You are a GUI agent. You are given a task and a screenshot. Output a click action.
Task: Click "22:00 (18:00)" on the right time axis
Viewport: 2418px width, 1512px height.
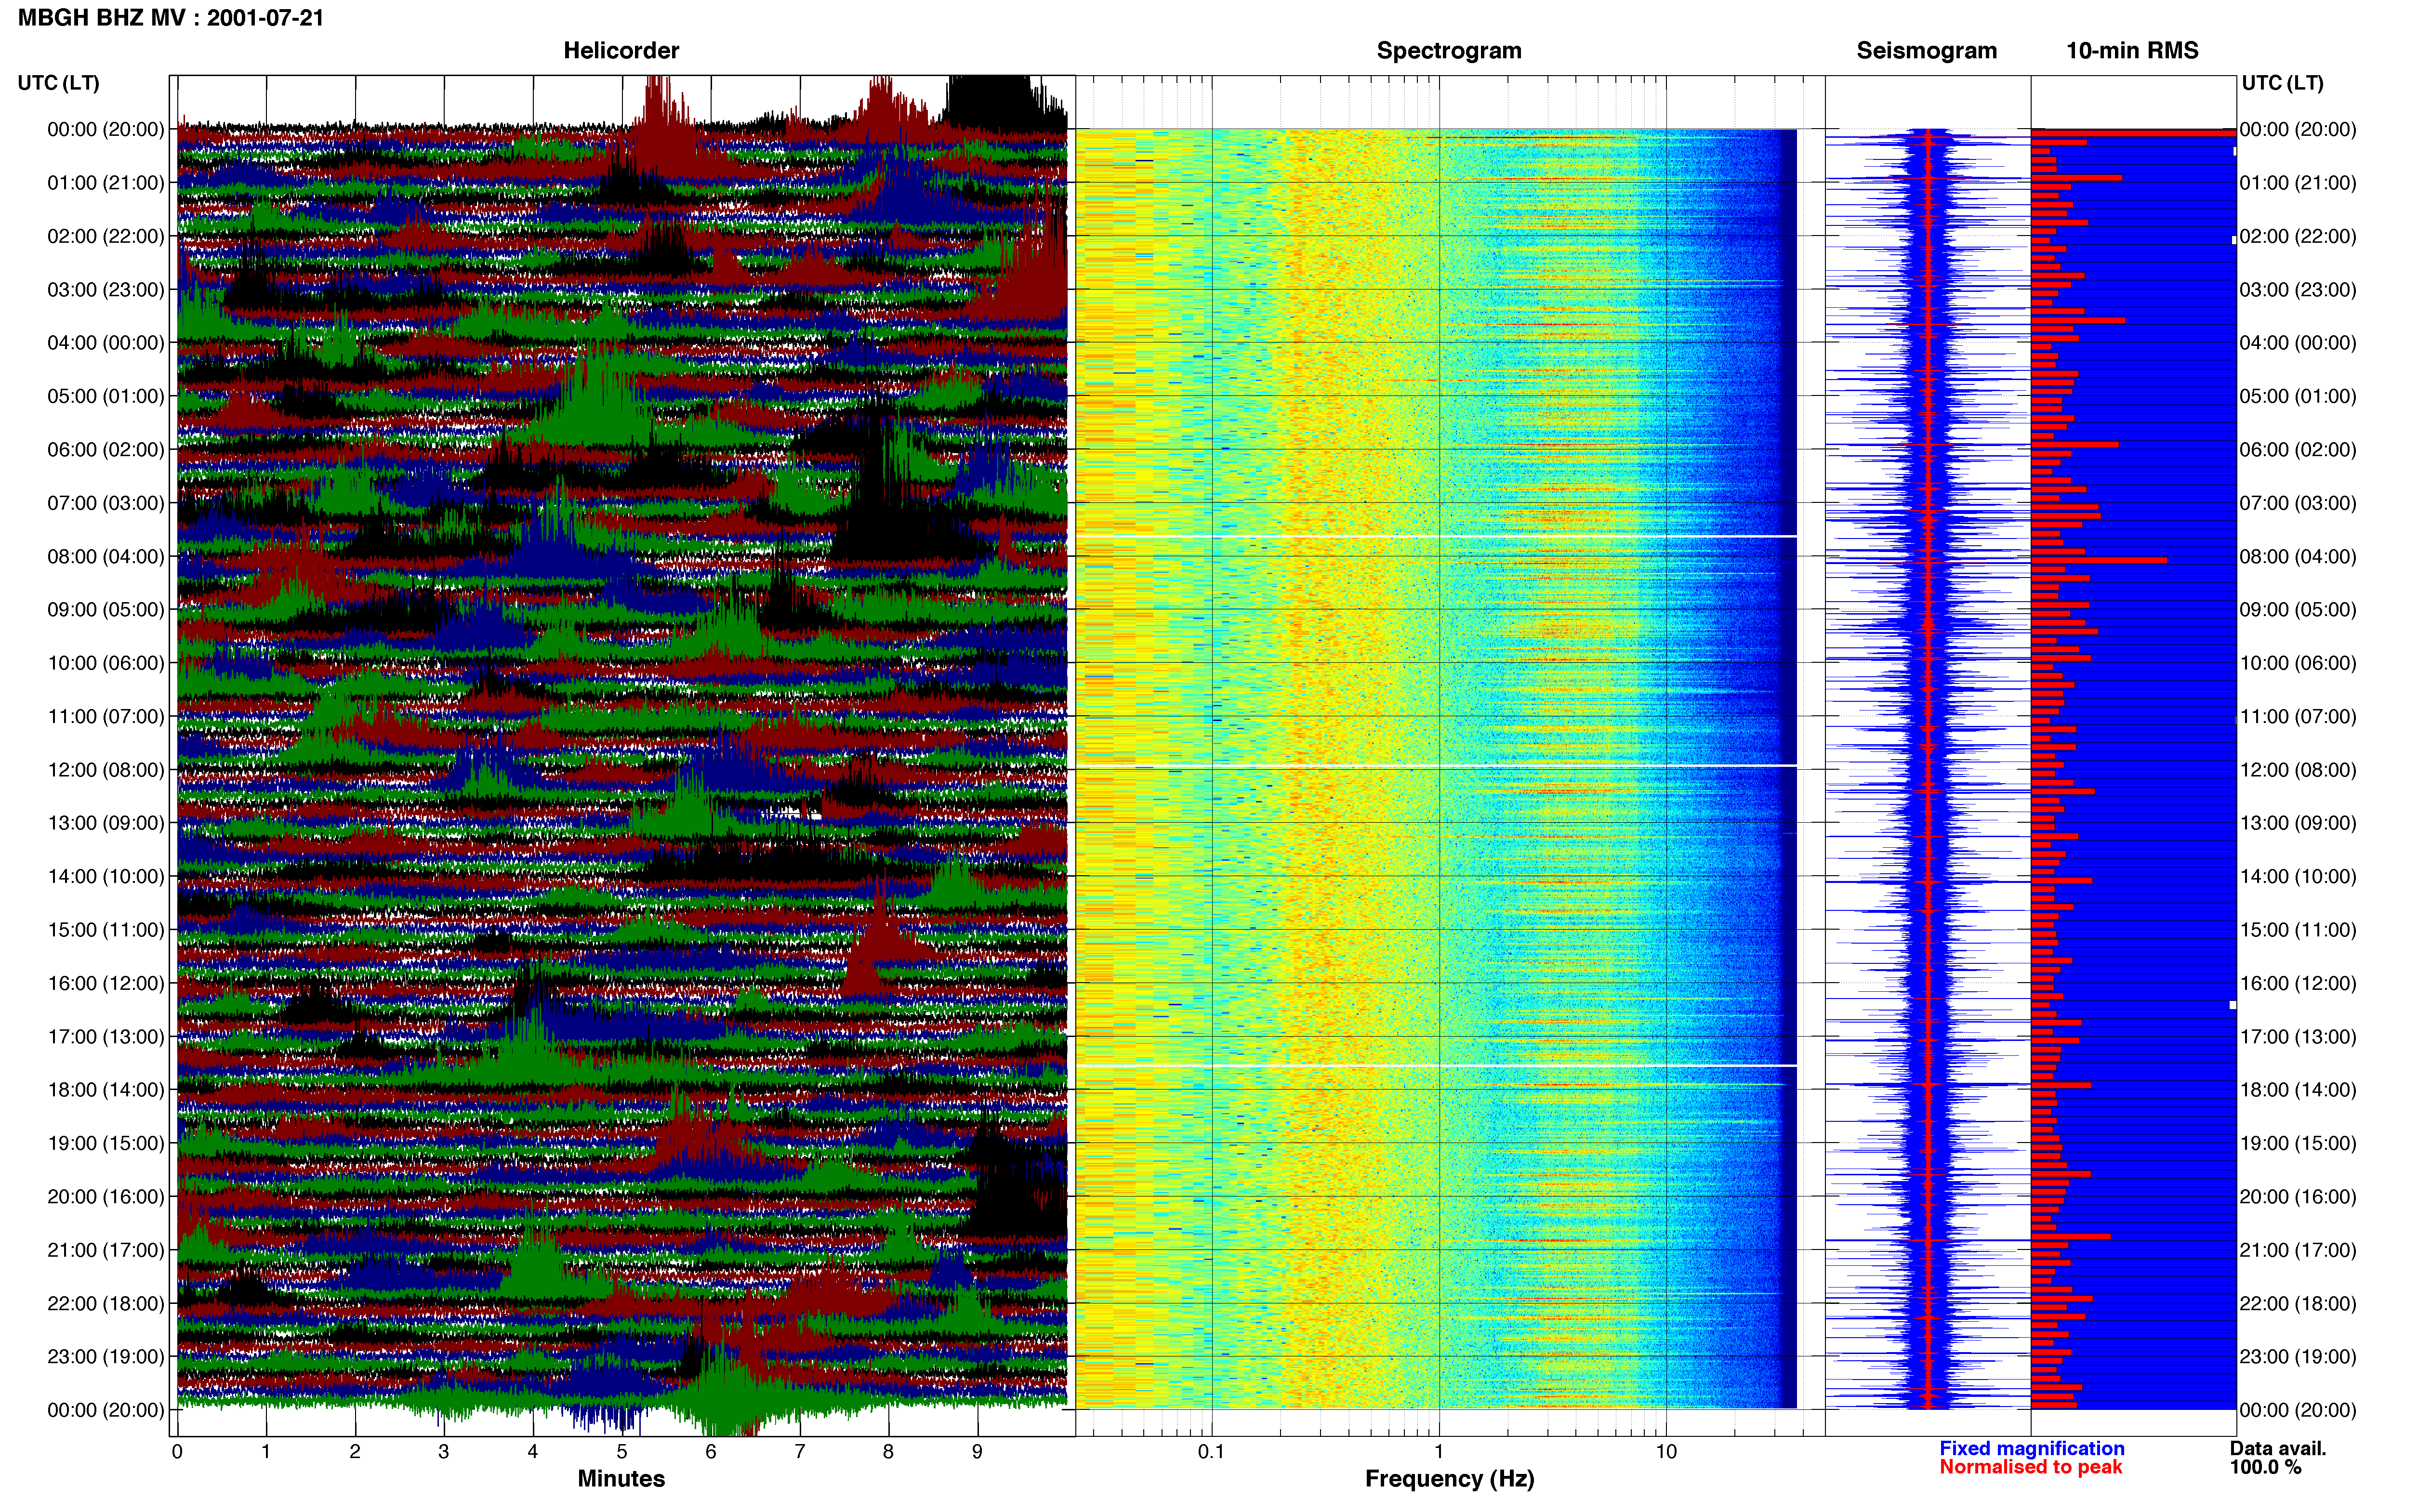coord(2298,1304)
